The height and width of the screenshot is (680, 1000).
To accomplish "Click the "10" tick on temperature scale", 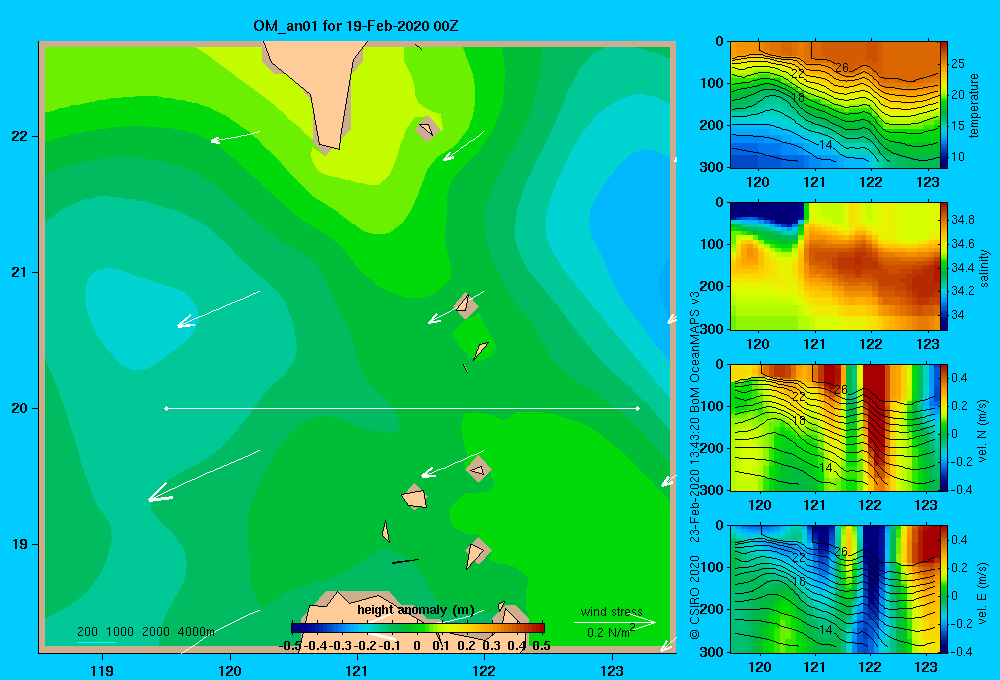I will [958, 157].
